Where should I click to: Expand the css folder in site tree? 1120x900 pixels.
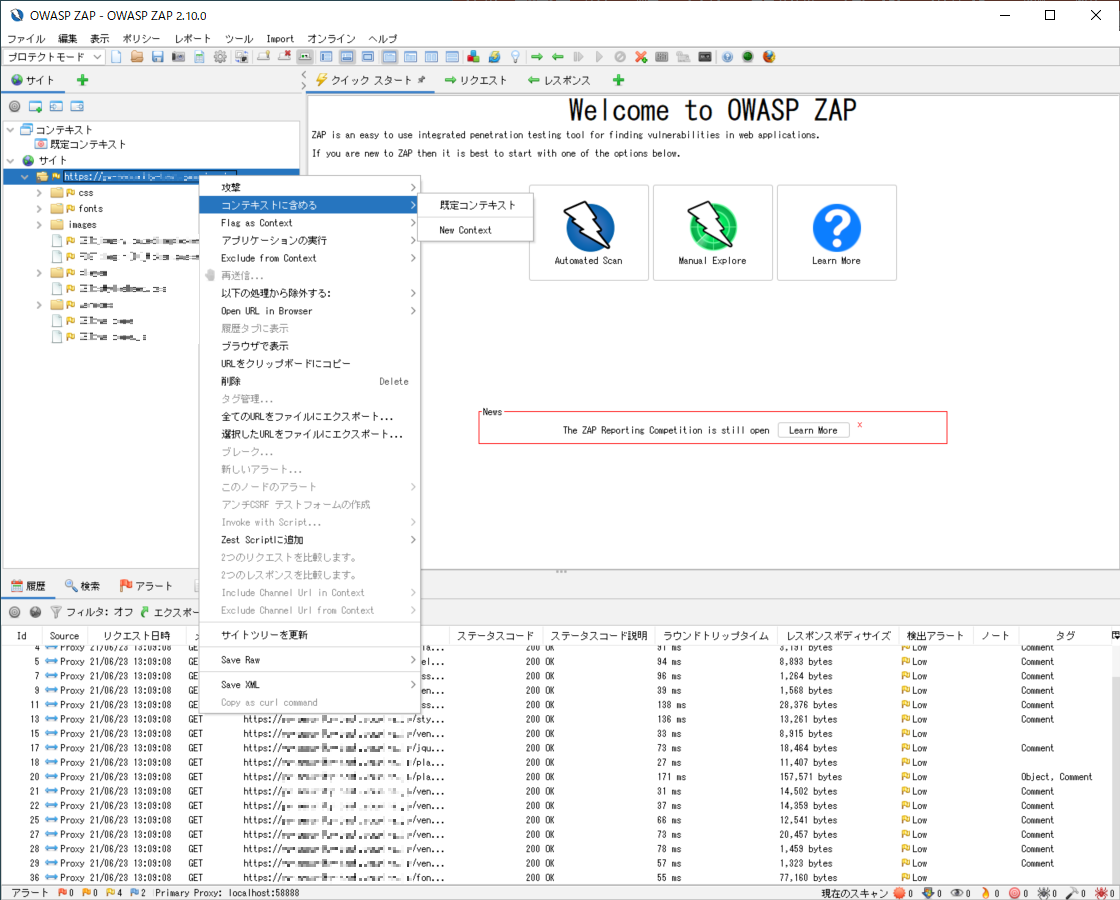(39, 193)
